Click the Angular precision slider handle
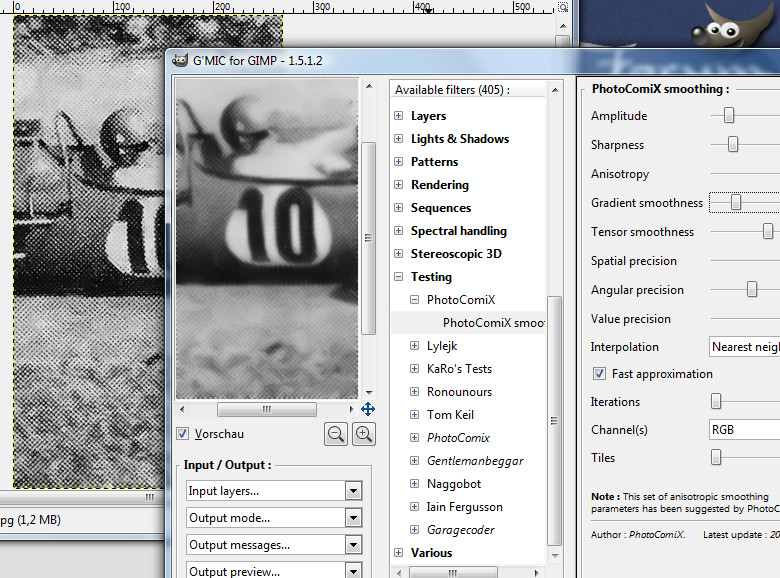Screen dimensions: 780x578 tap(752, 289)
